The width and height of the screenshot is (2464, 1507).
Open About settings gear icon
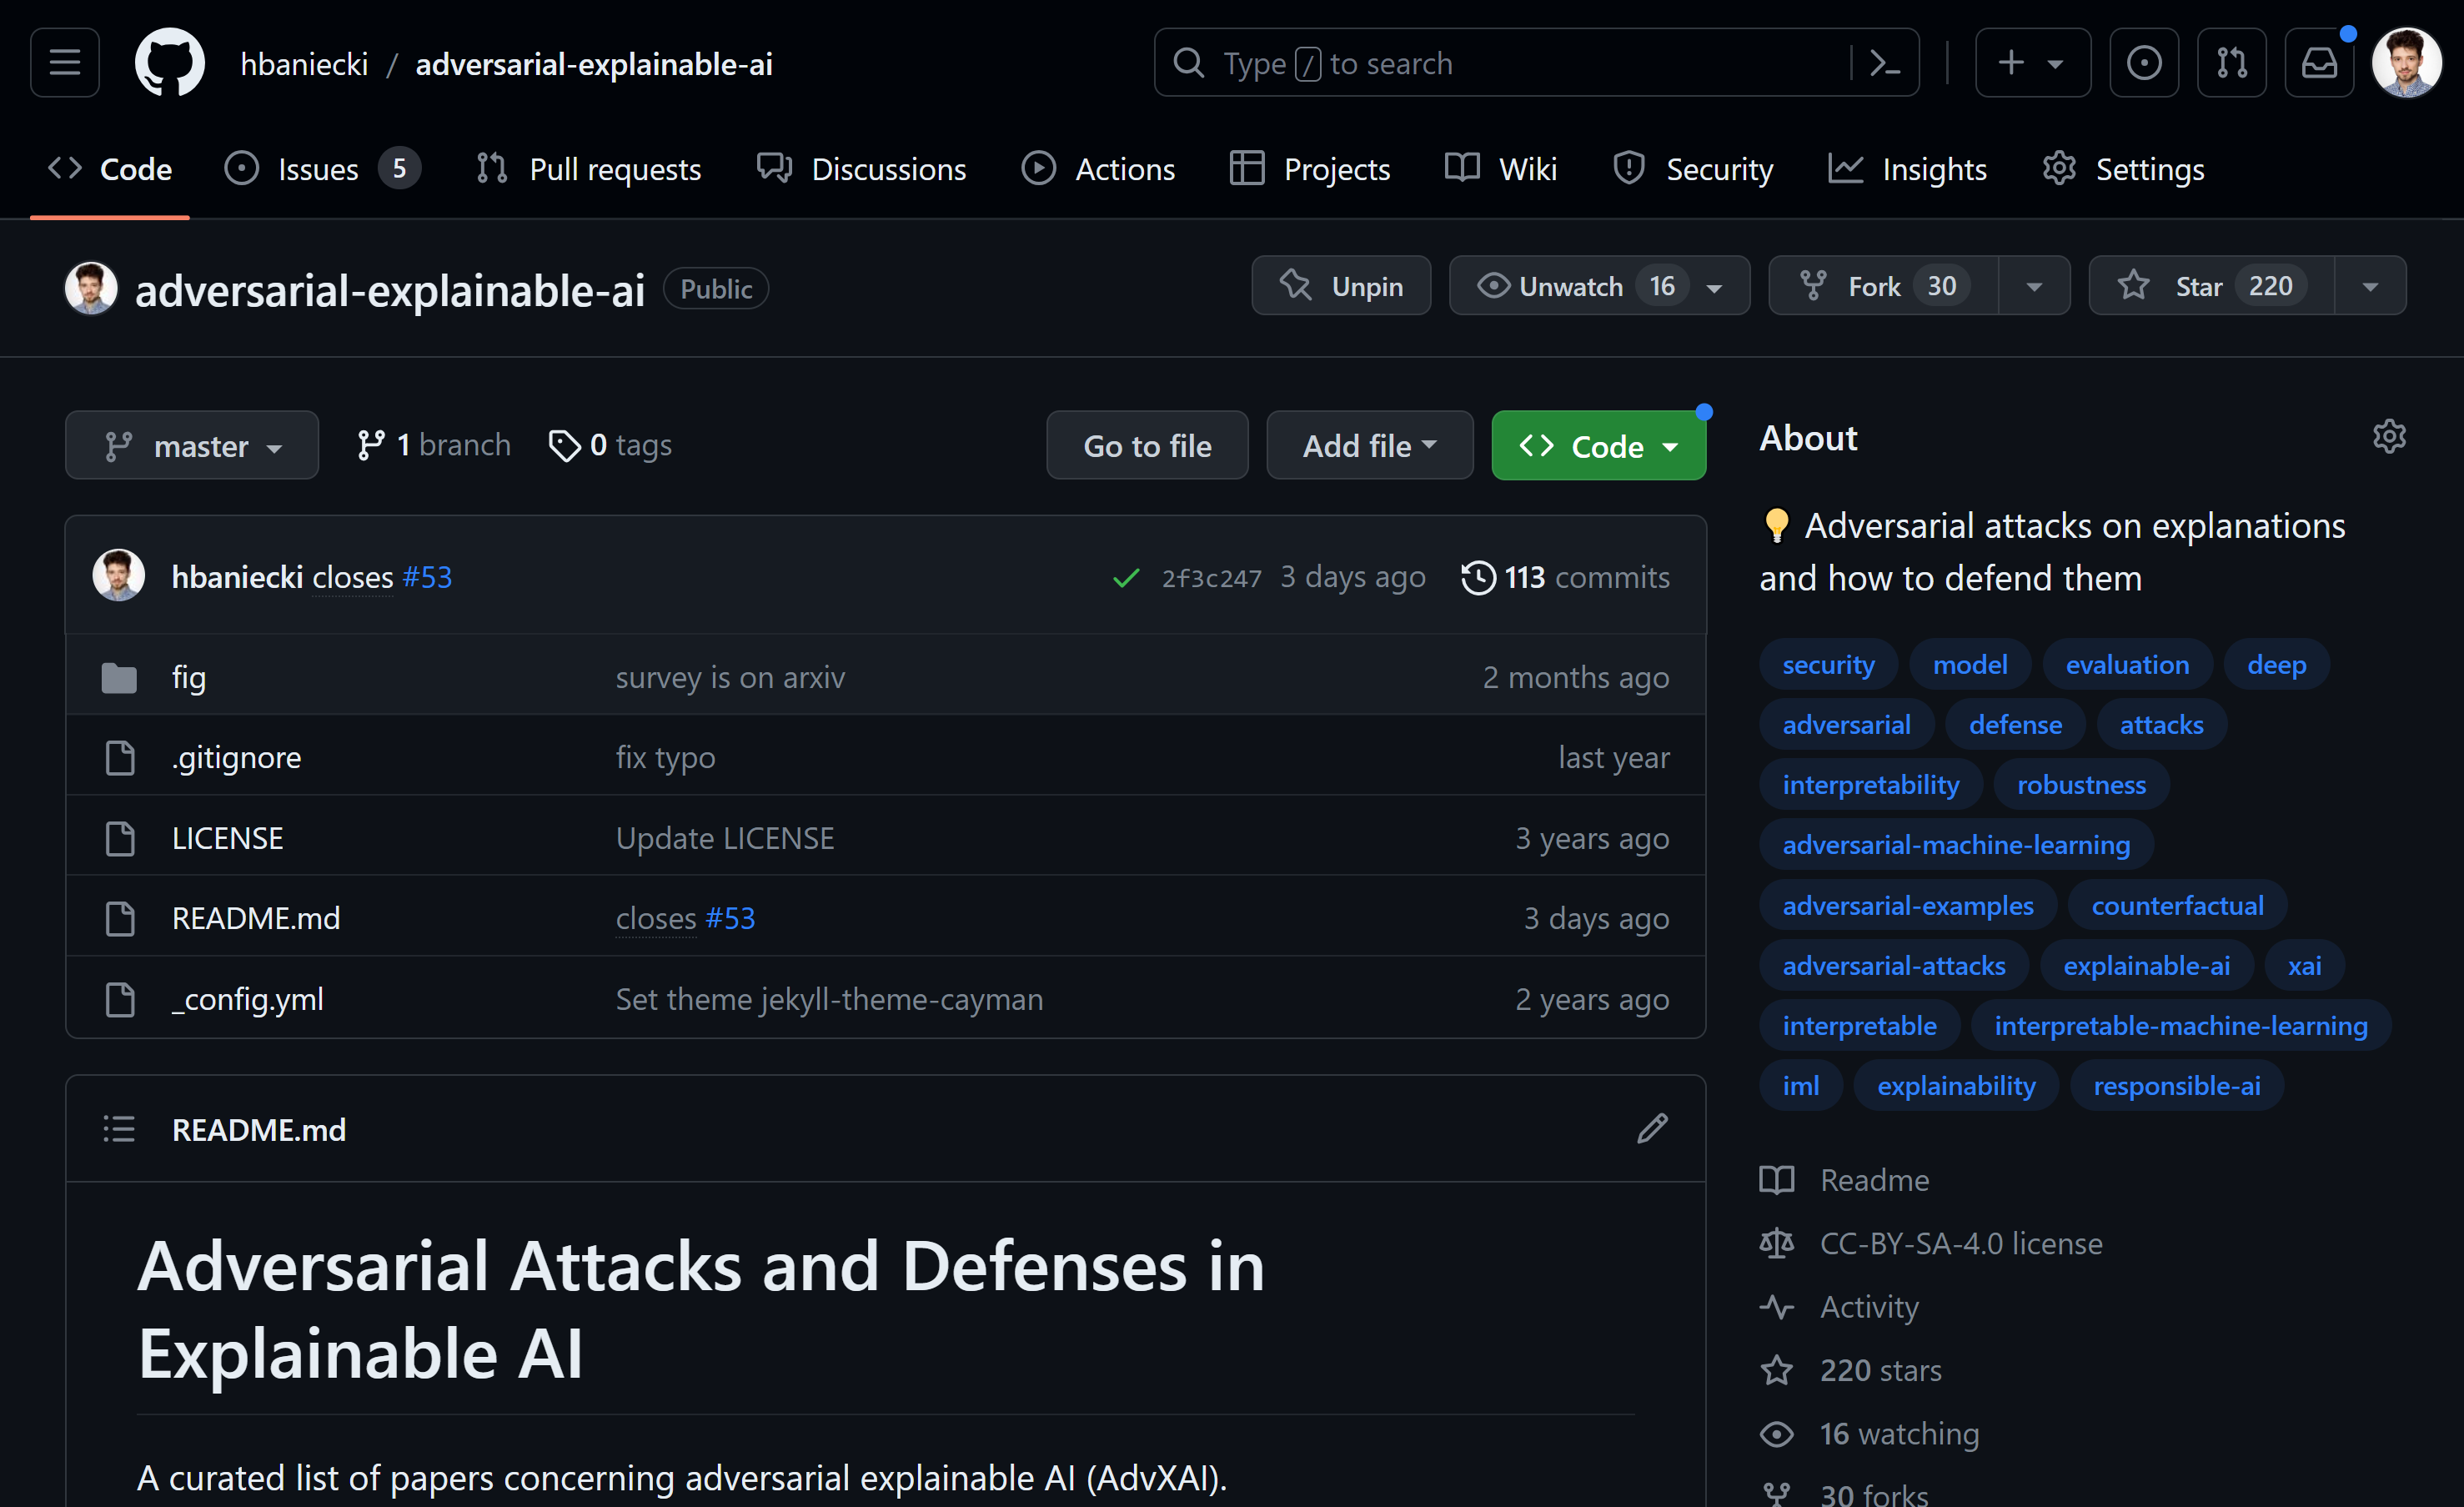point(2388,437)
